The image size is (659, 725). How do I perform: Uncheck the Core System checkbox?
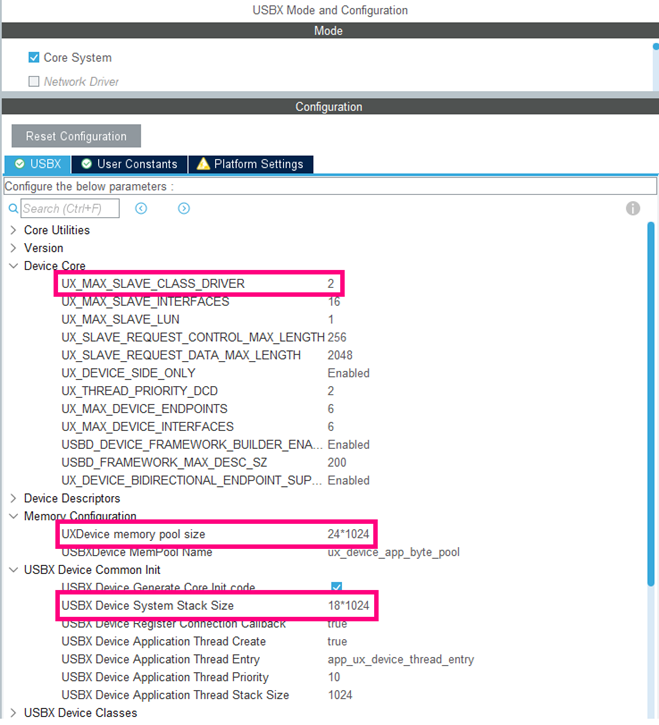pyautogui.click(x=34, y=57)
